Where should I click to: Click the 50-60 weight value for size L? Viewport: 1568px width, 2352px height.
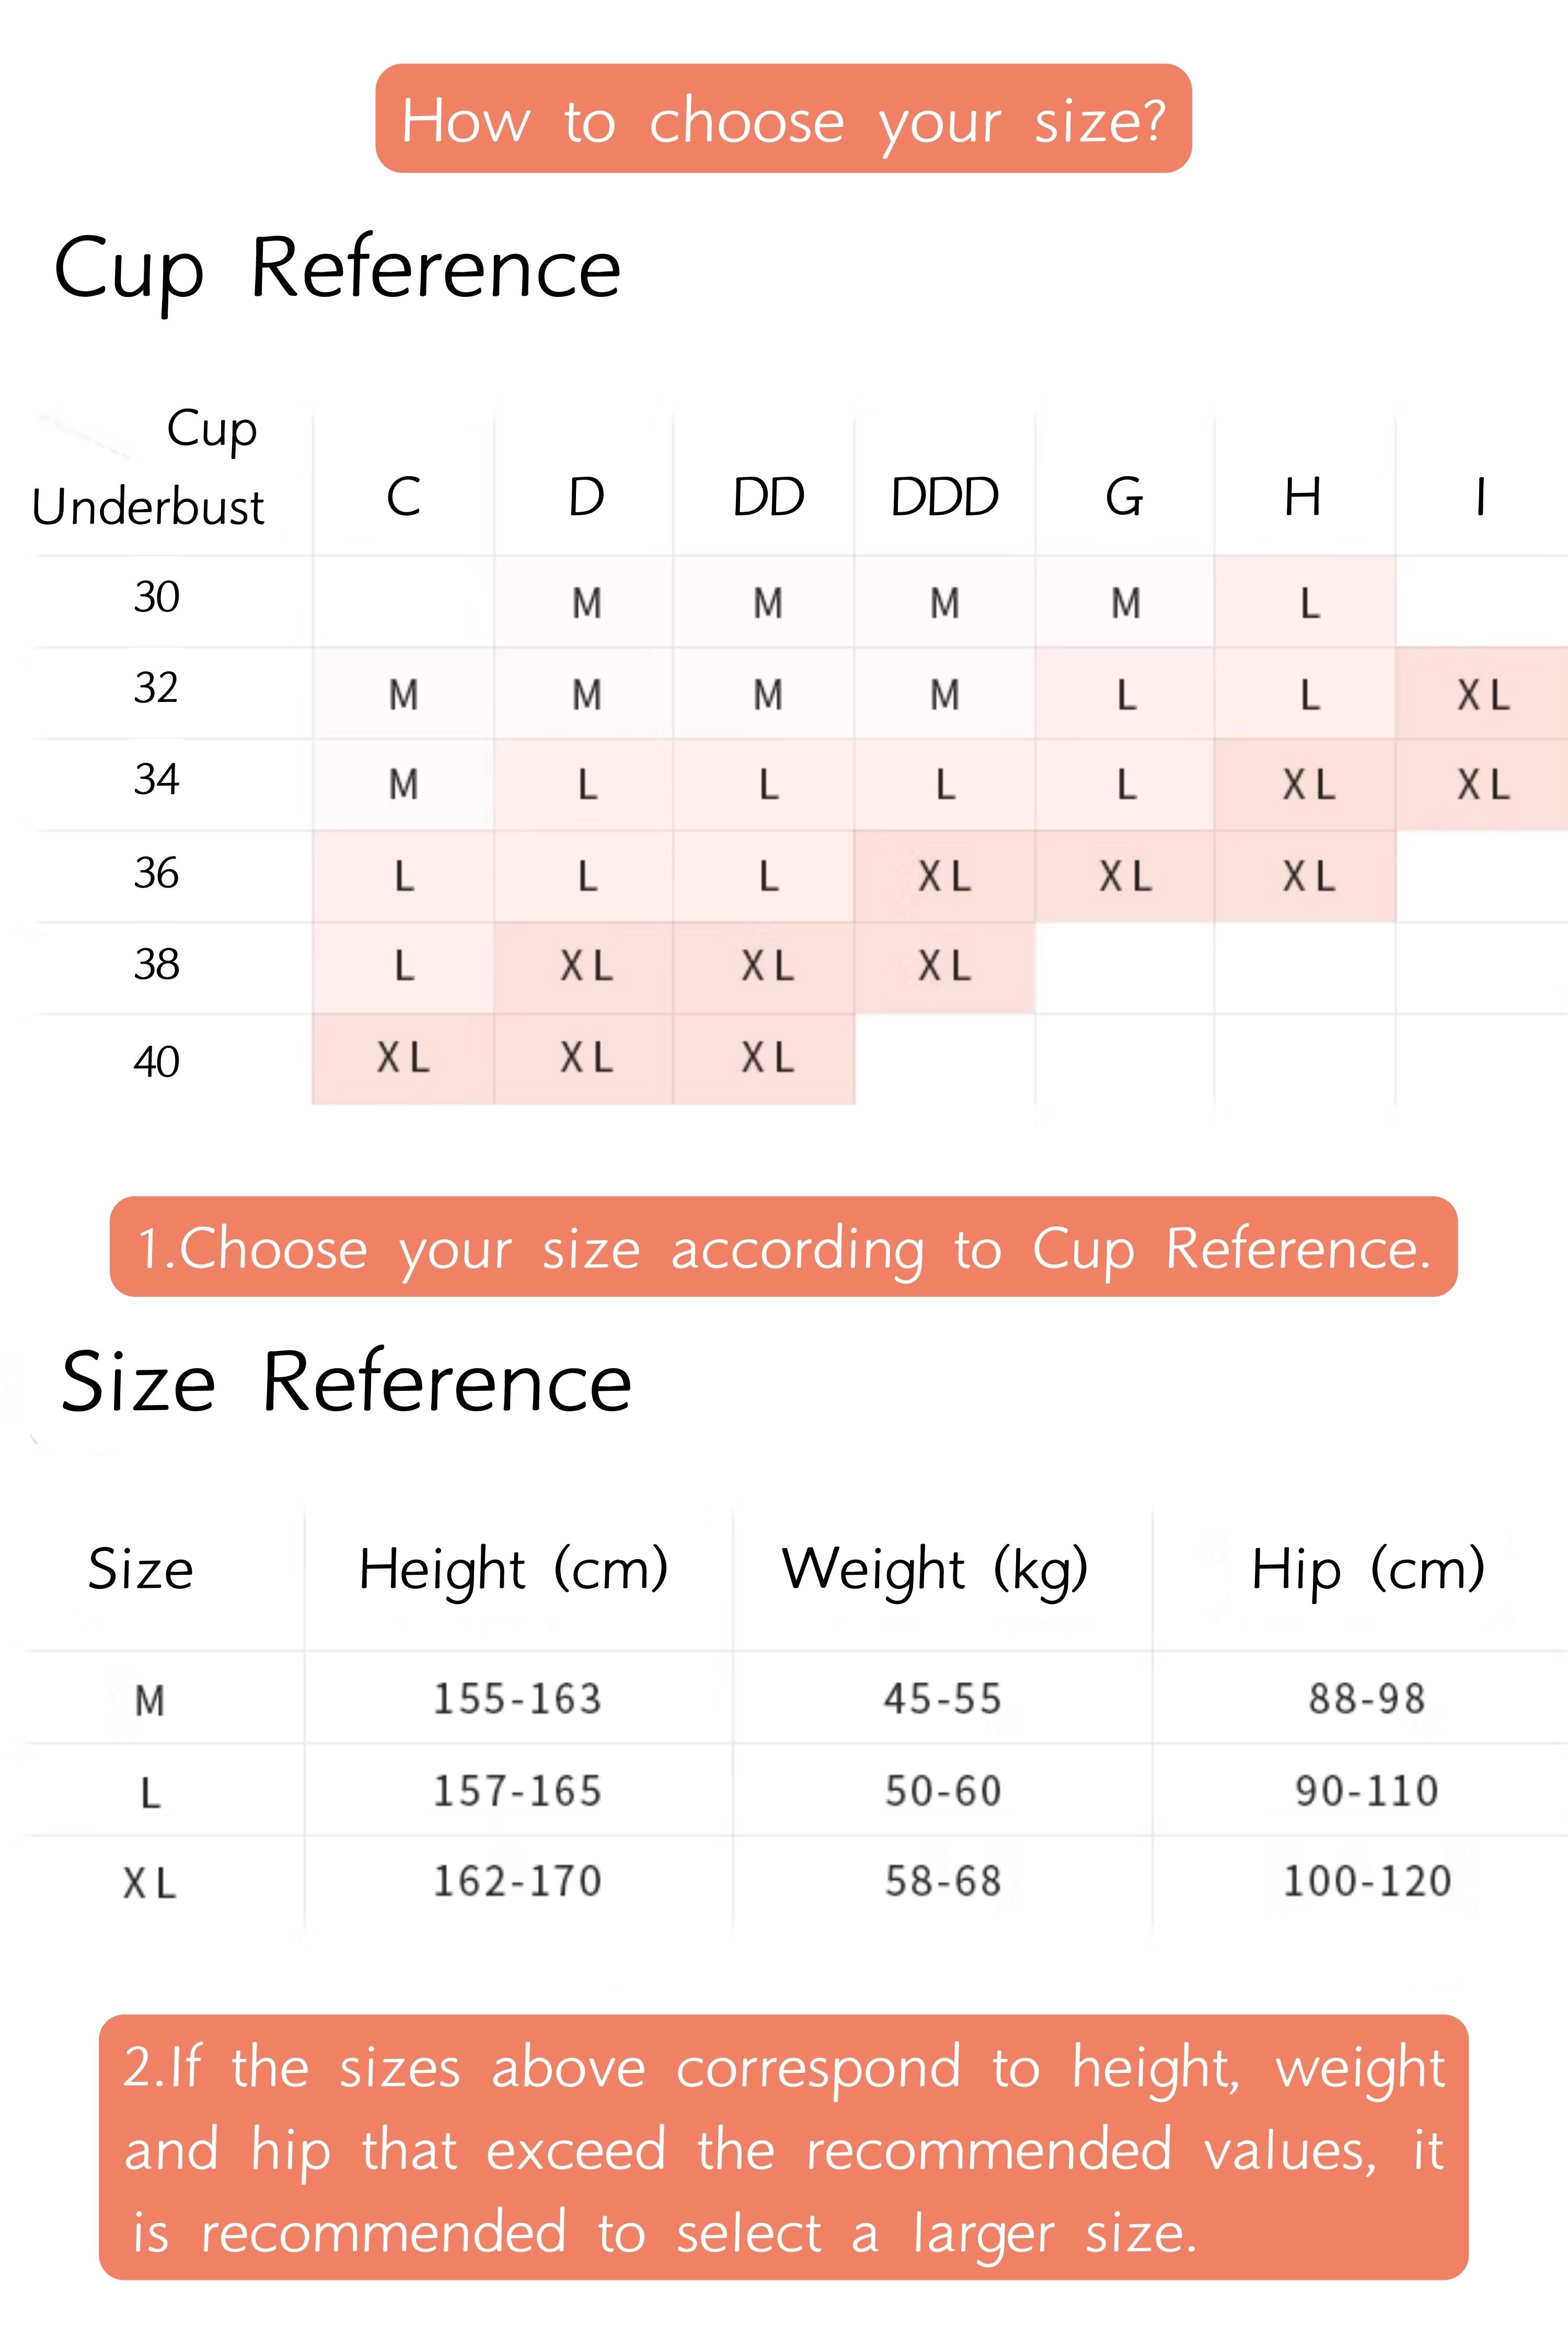coord(943,1791)
